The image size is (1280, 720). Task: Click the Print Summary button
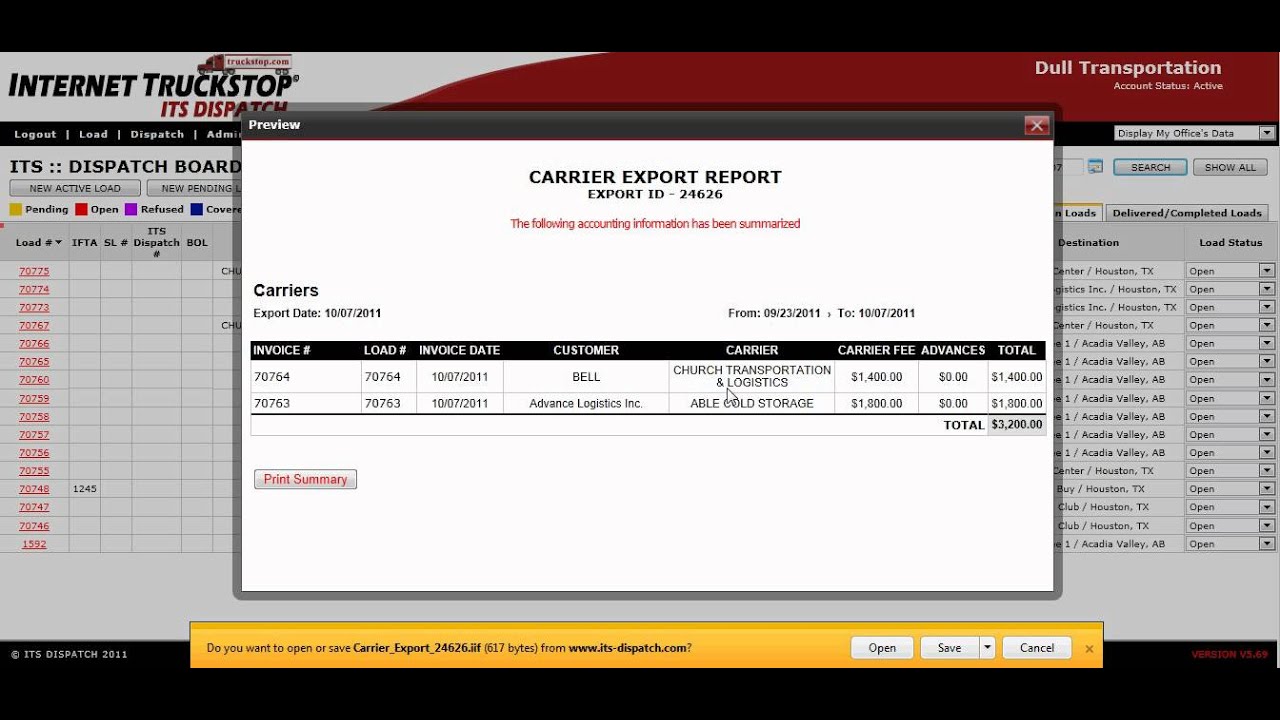click(305, 480)
